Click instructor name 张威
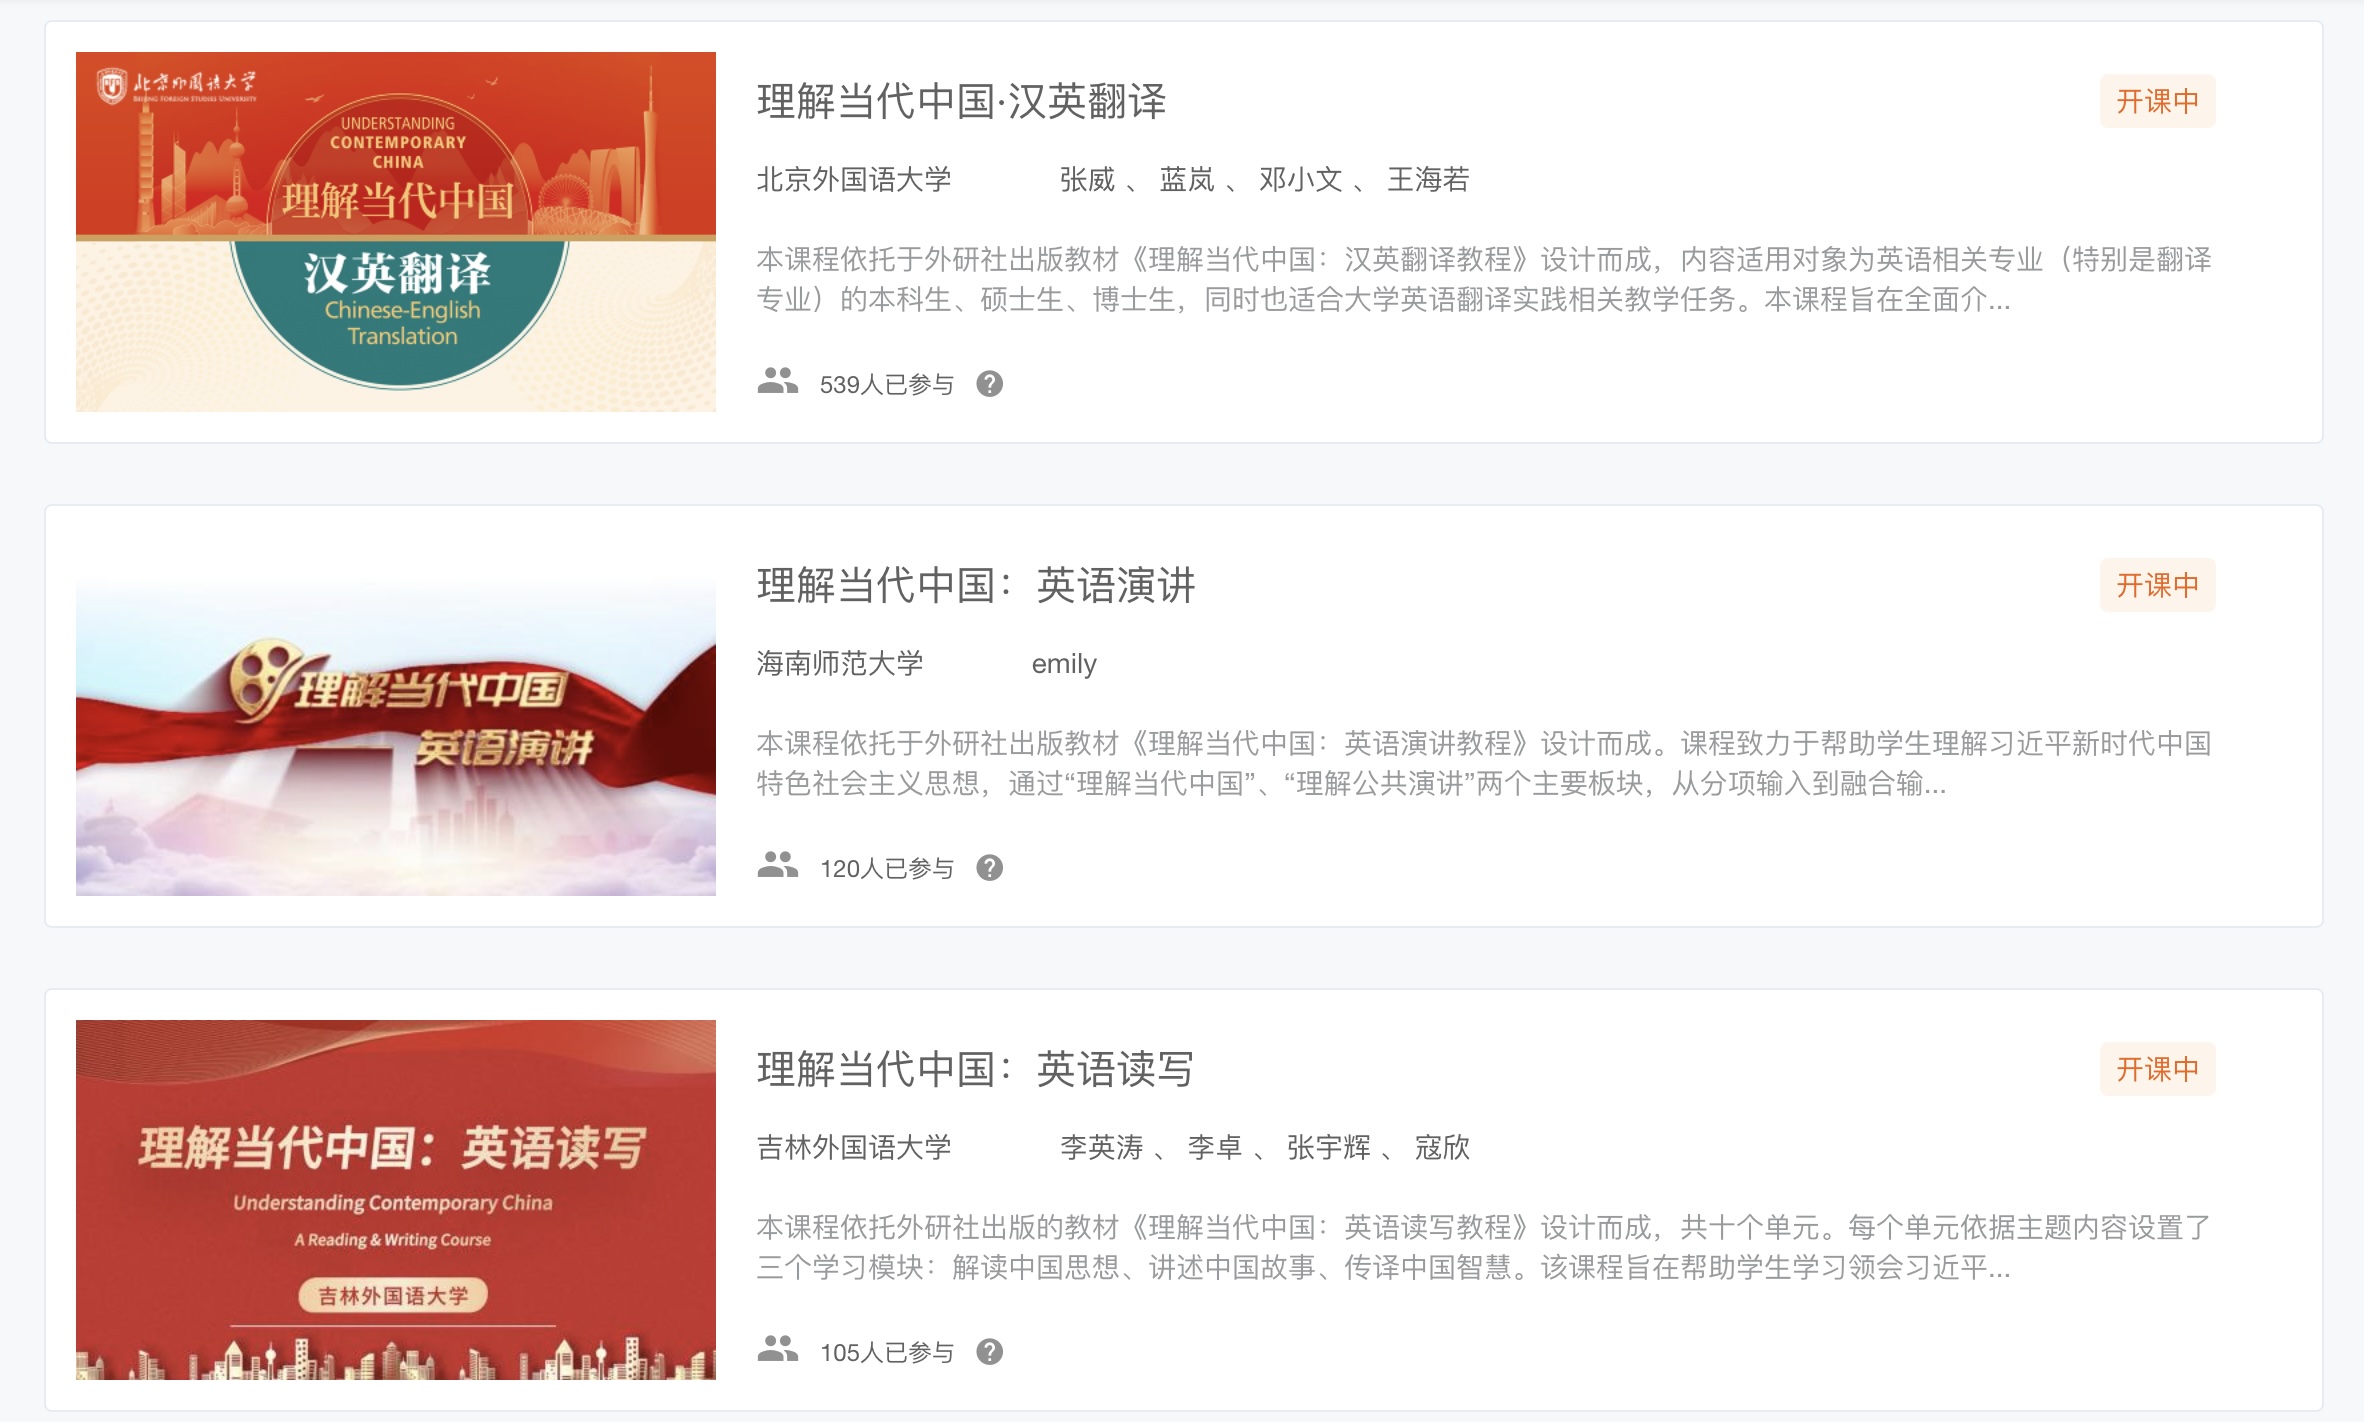Screen dimensions: 2364x1422 1087,179
